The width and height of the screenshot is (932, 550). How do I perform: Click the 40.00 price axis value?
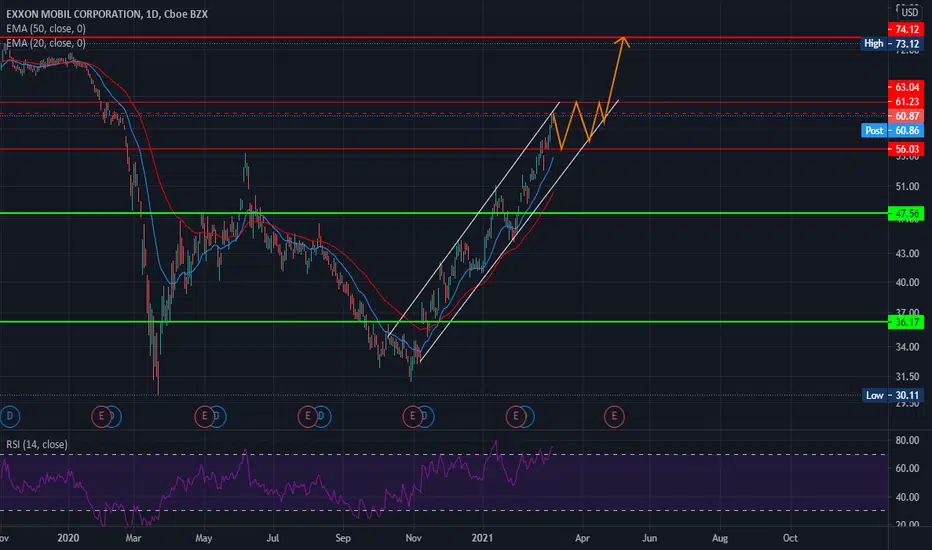[x=907, y=282]
